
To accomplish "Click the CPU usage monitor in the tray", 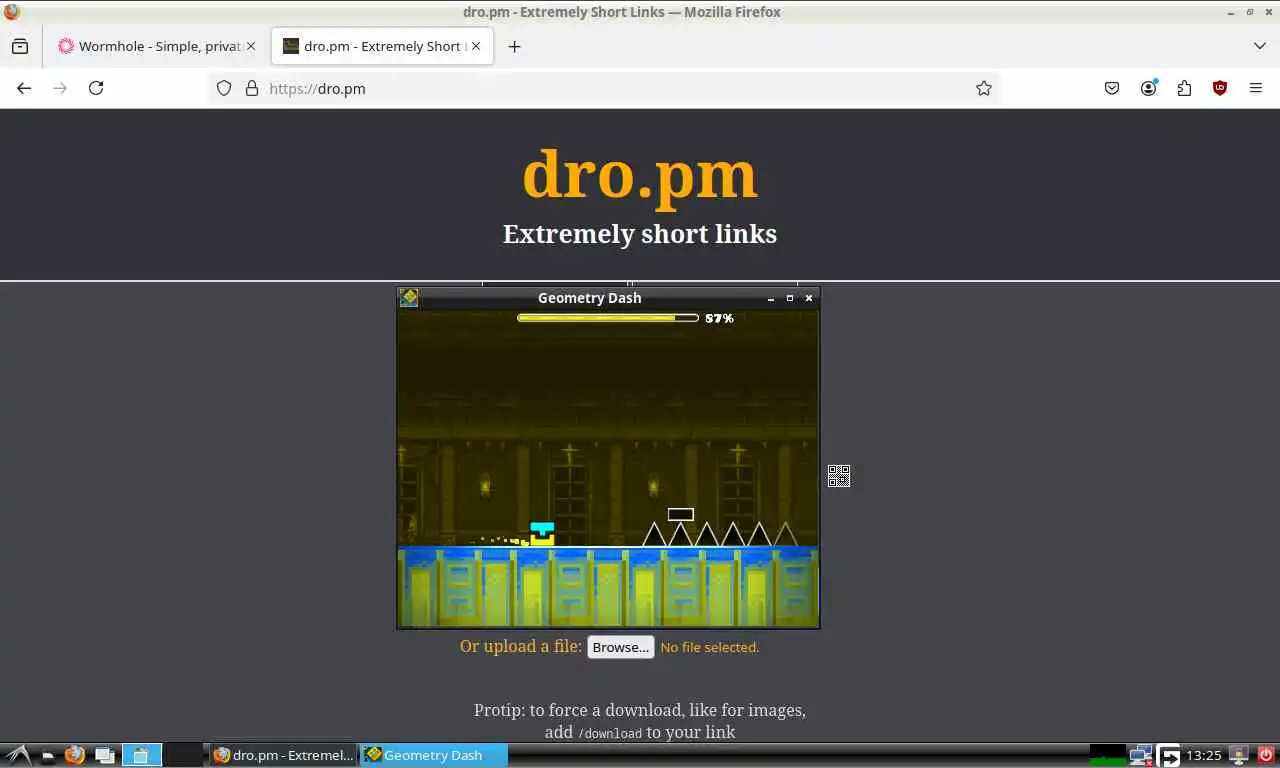I will coord(1108,755).
